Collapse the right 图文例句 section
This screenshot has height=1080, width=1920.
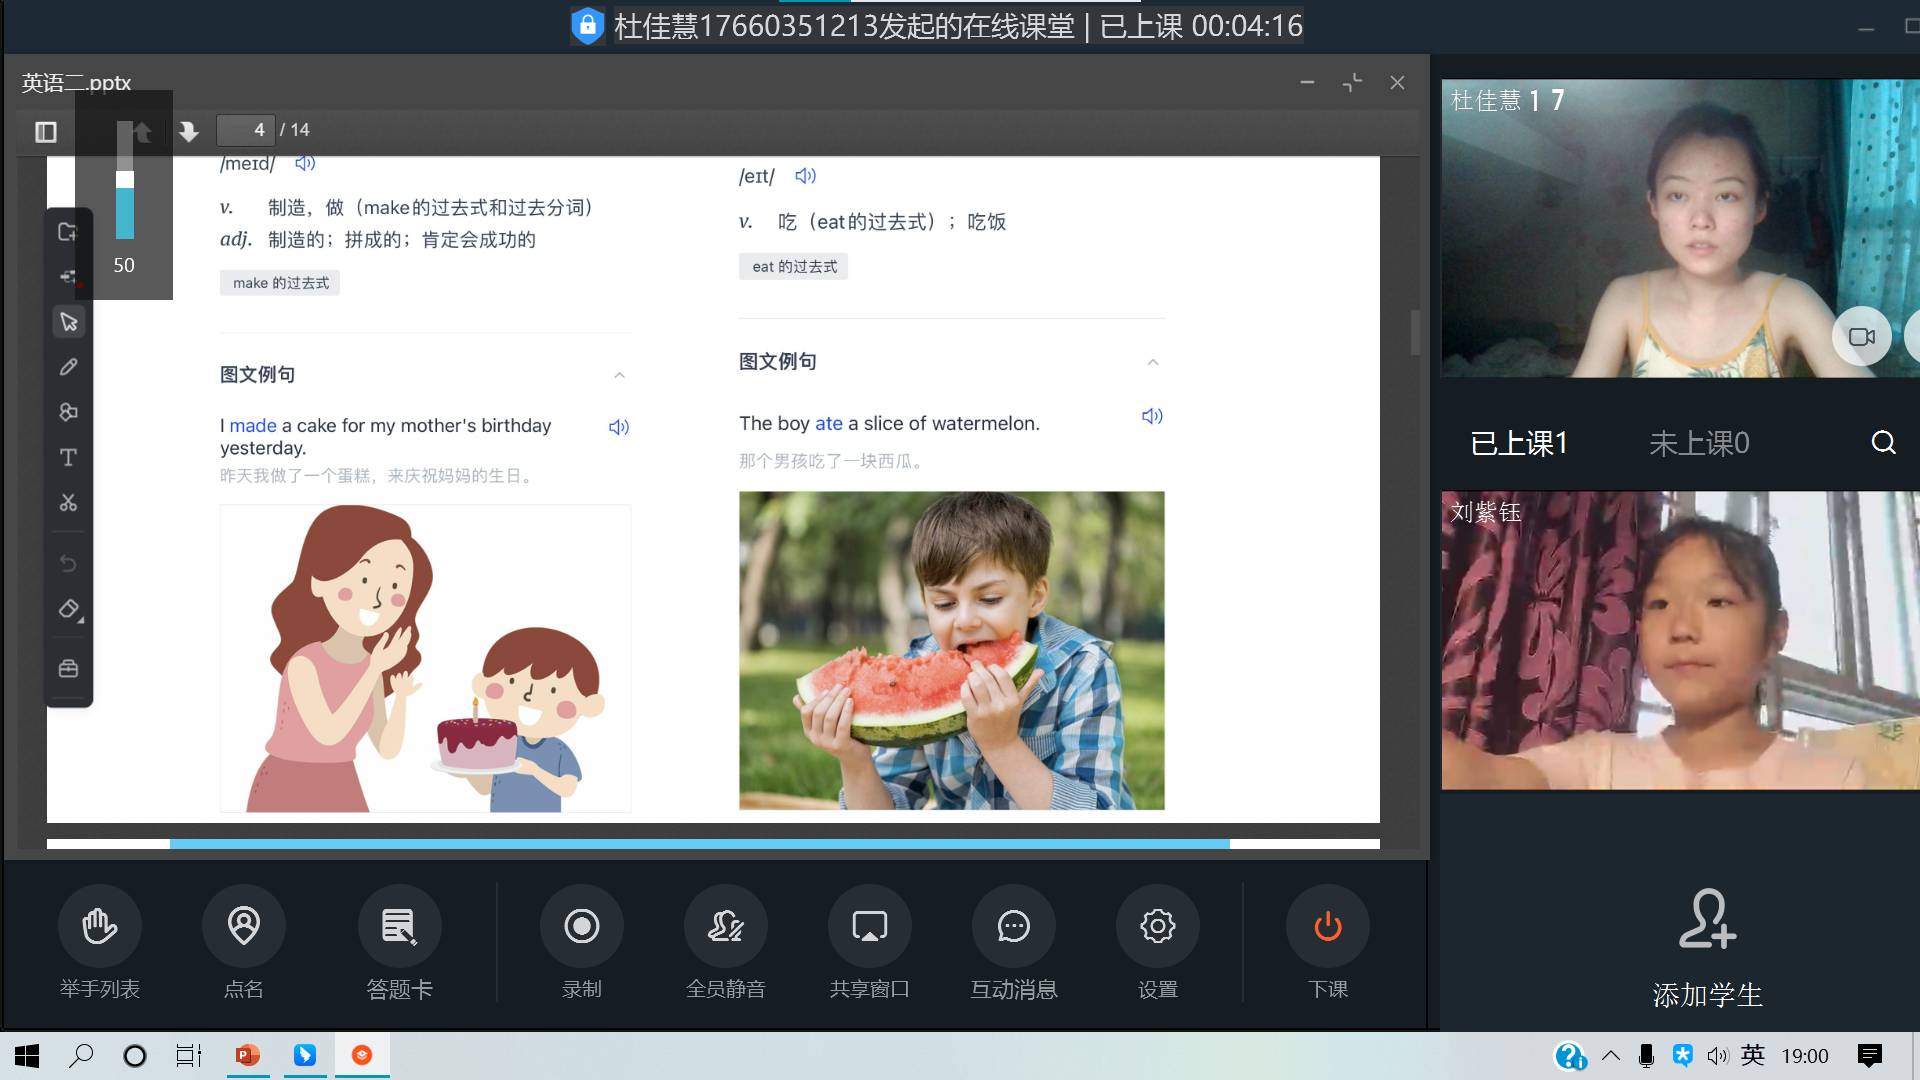(x=1153, y=362)
